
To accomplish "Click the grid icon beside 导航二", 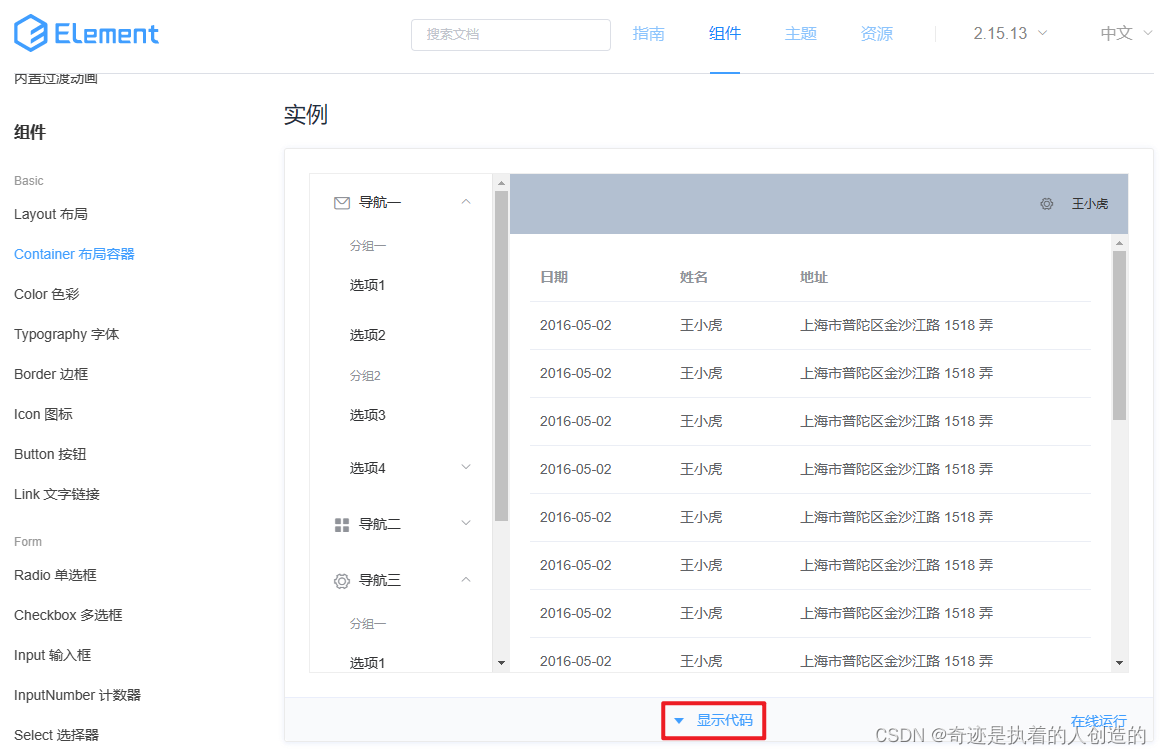I will 341,523.
